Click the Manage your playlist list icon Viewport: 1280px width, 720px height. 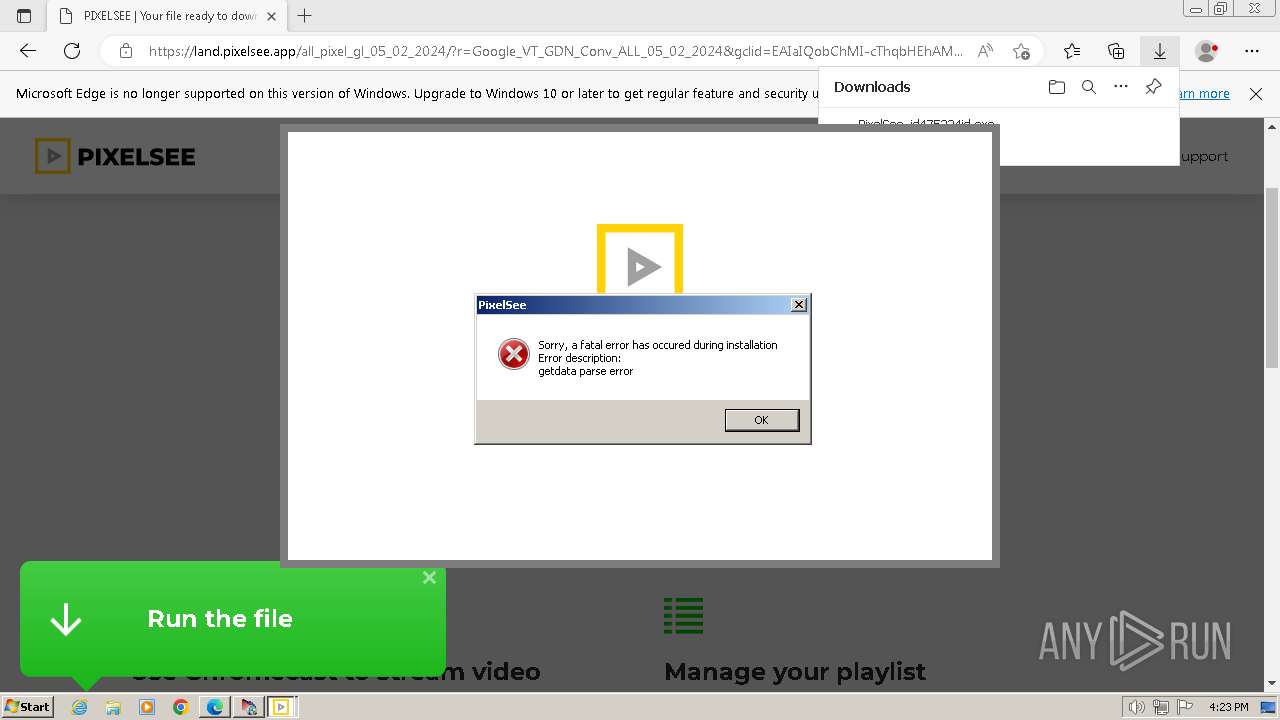684,616
